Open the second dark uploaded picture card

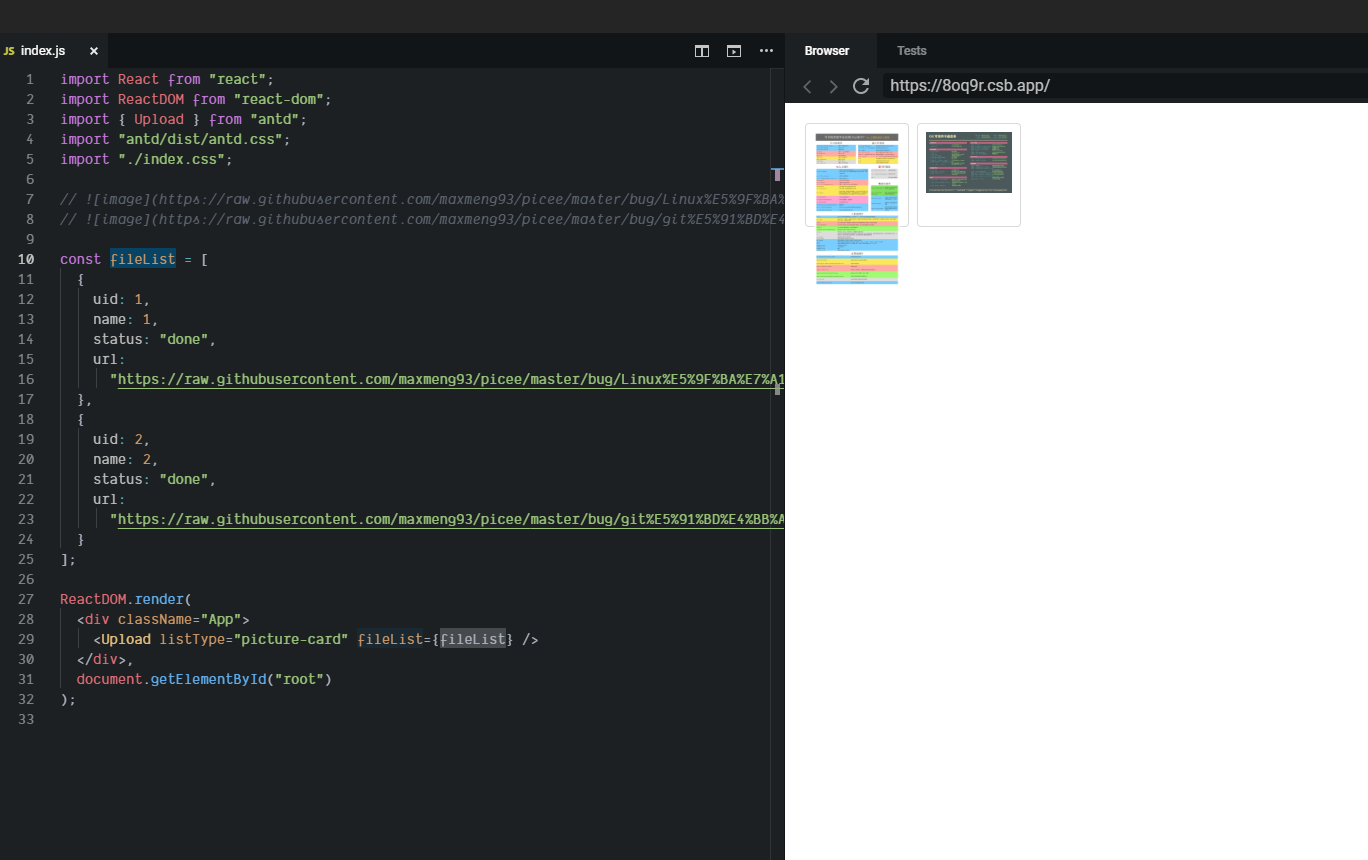[969, 175]
